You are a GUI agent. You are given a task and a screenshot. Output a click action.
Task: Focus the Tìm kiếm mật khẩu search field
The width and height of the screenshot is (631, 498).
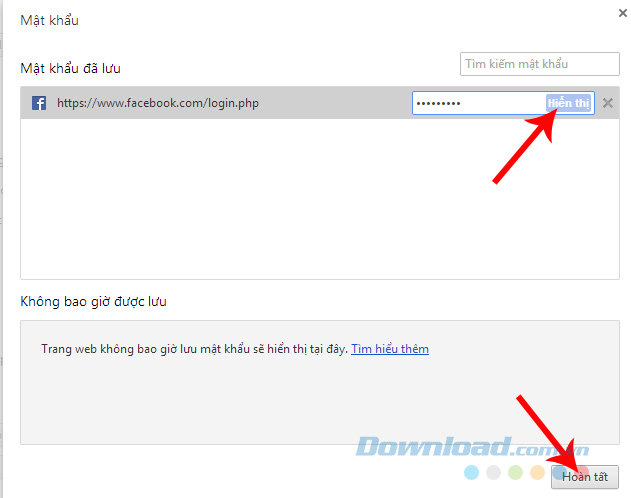tap(540, 64)
